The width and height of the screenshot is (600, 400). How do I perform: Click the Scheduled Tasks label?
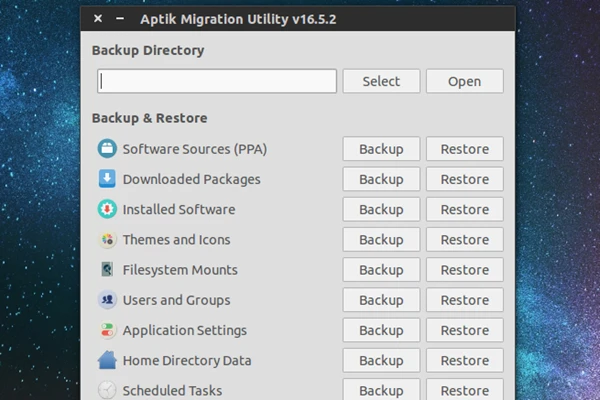coord(172,391)
